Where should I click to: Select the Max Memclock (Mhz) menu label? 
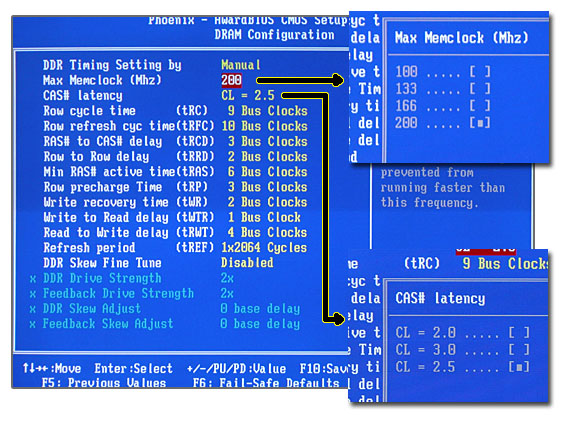point(102,80)
